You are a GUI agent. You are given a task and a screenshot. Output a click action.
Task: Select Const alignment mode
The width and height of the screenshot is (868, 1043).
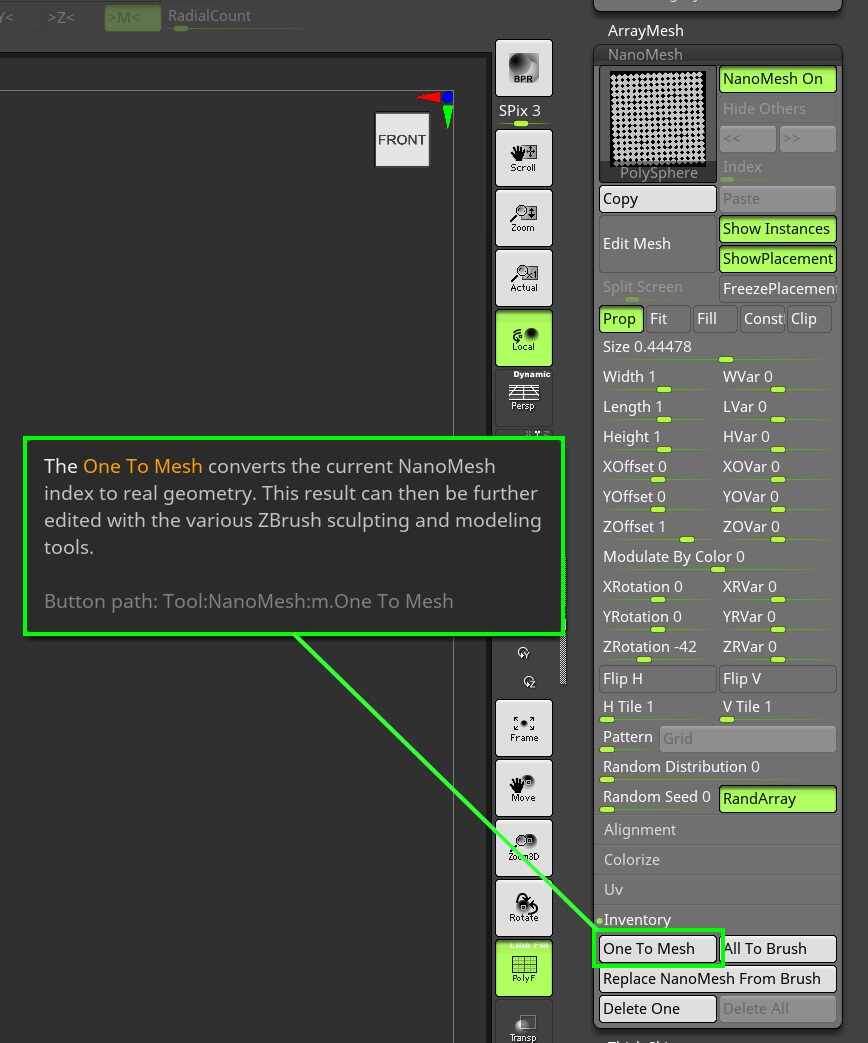763,319
